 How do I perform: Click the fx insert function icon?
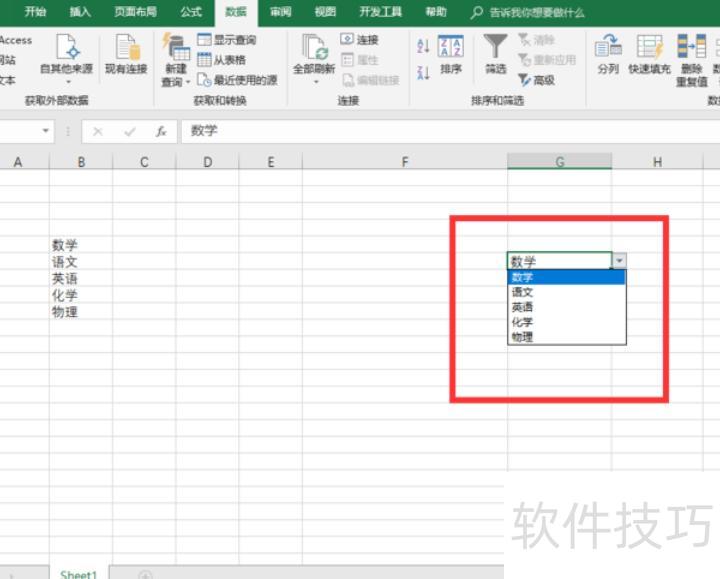pyautogui.click(x=161, y=132)
